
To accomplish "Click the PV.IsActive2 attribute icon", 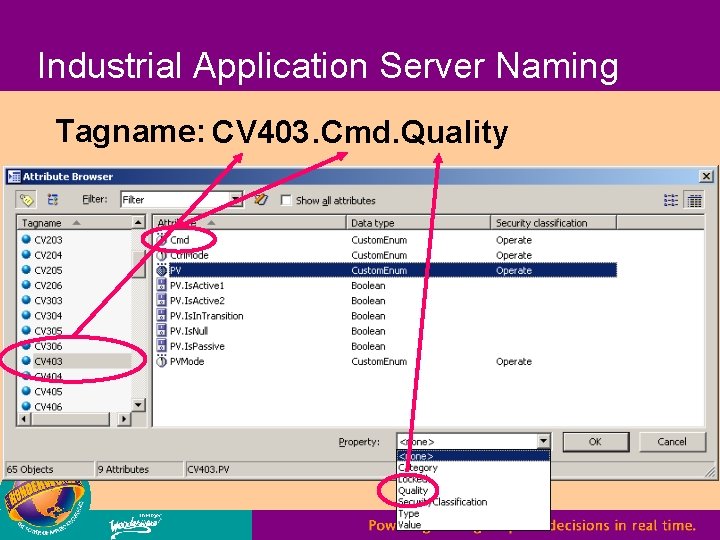I will click(161, 300).
